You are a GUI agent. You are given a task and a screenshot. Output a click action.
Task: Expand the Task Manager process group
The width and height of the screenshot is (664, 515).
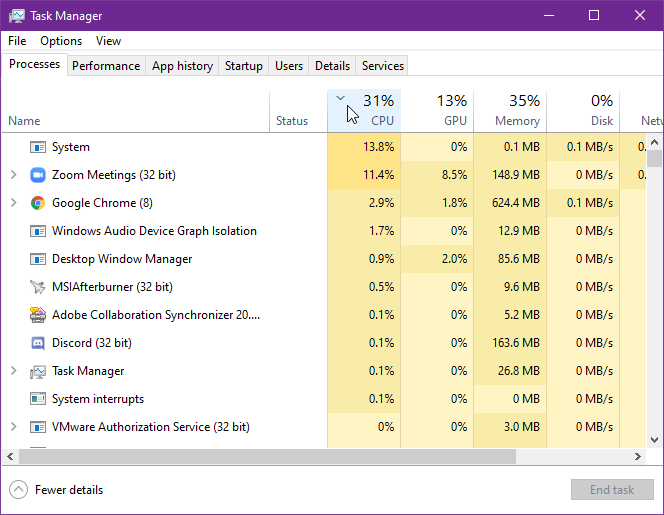pos(14,371)
